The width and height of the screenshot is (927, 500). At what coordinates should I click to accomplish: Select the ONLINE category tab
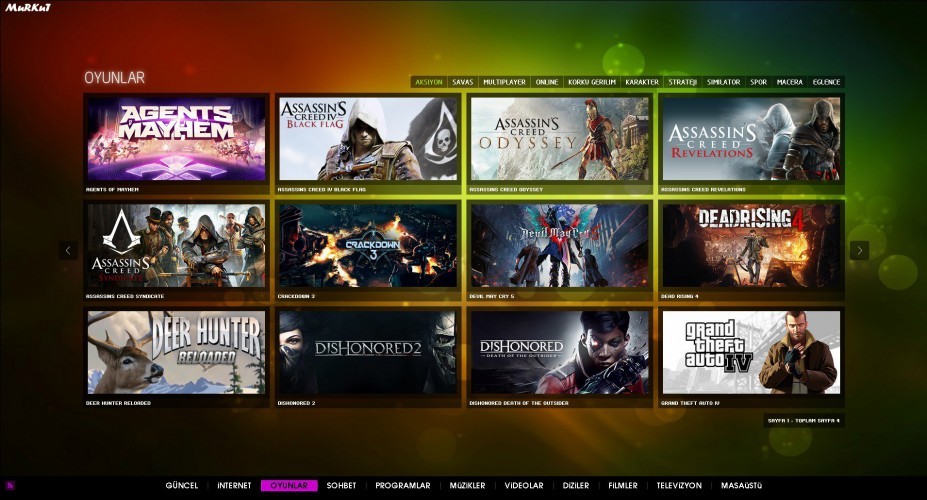pos(547,82)
